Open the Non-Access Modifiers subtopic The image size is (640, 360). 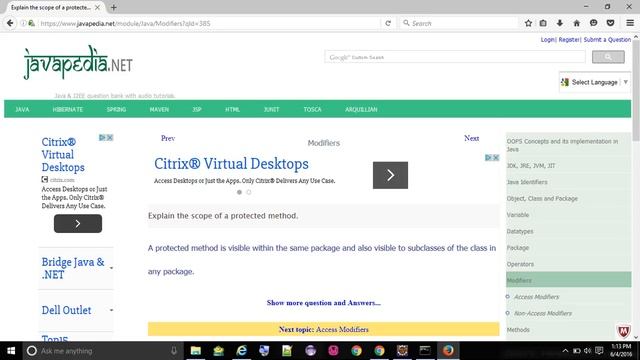coord(543,313)
